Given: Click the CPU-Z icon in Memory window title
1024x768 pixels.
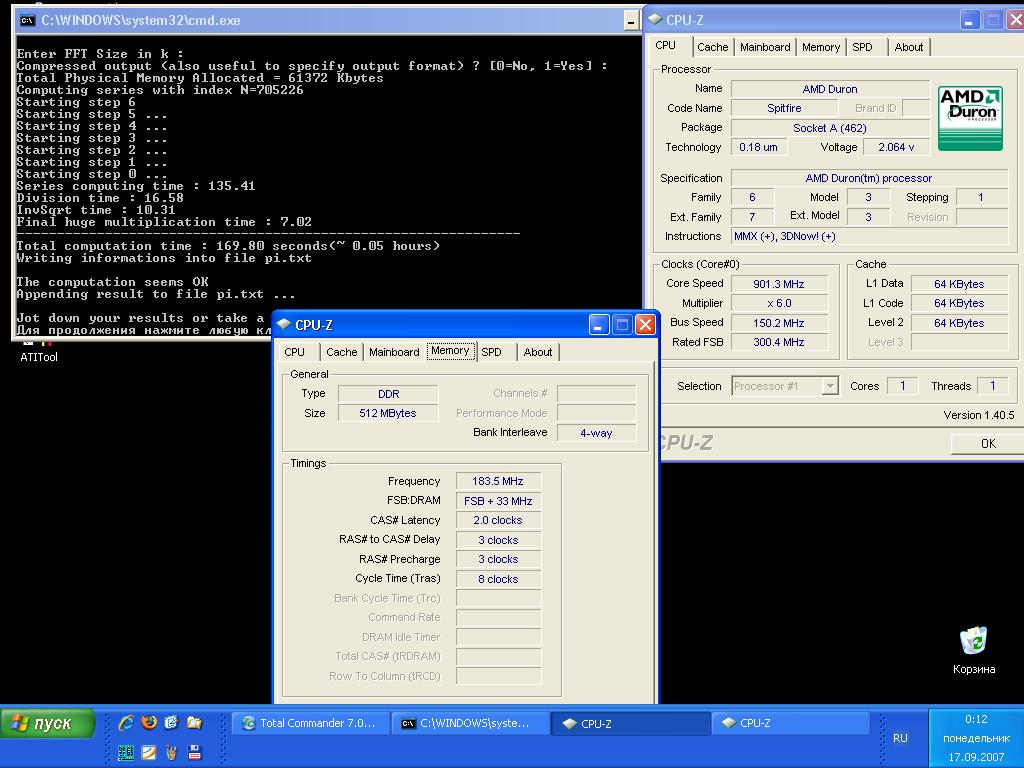Looking at the screenshot, I should coord(284,325).
